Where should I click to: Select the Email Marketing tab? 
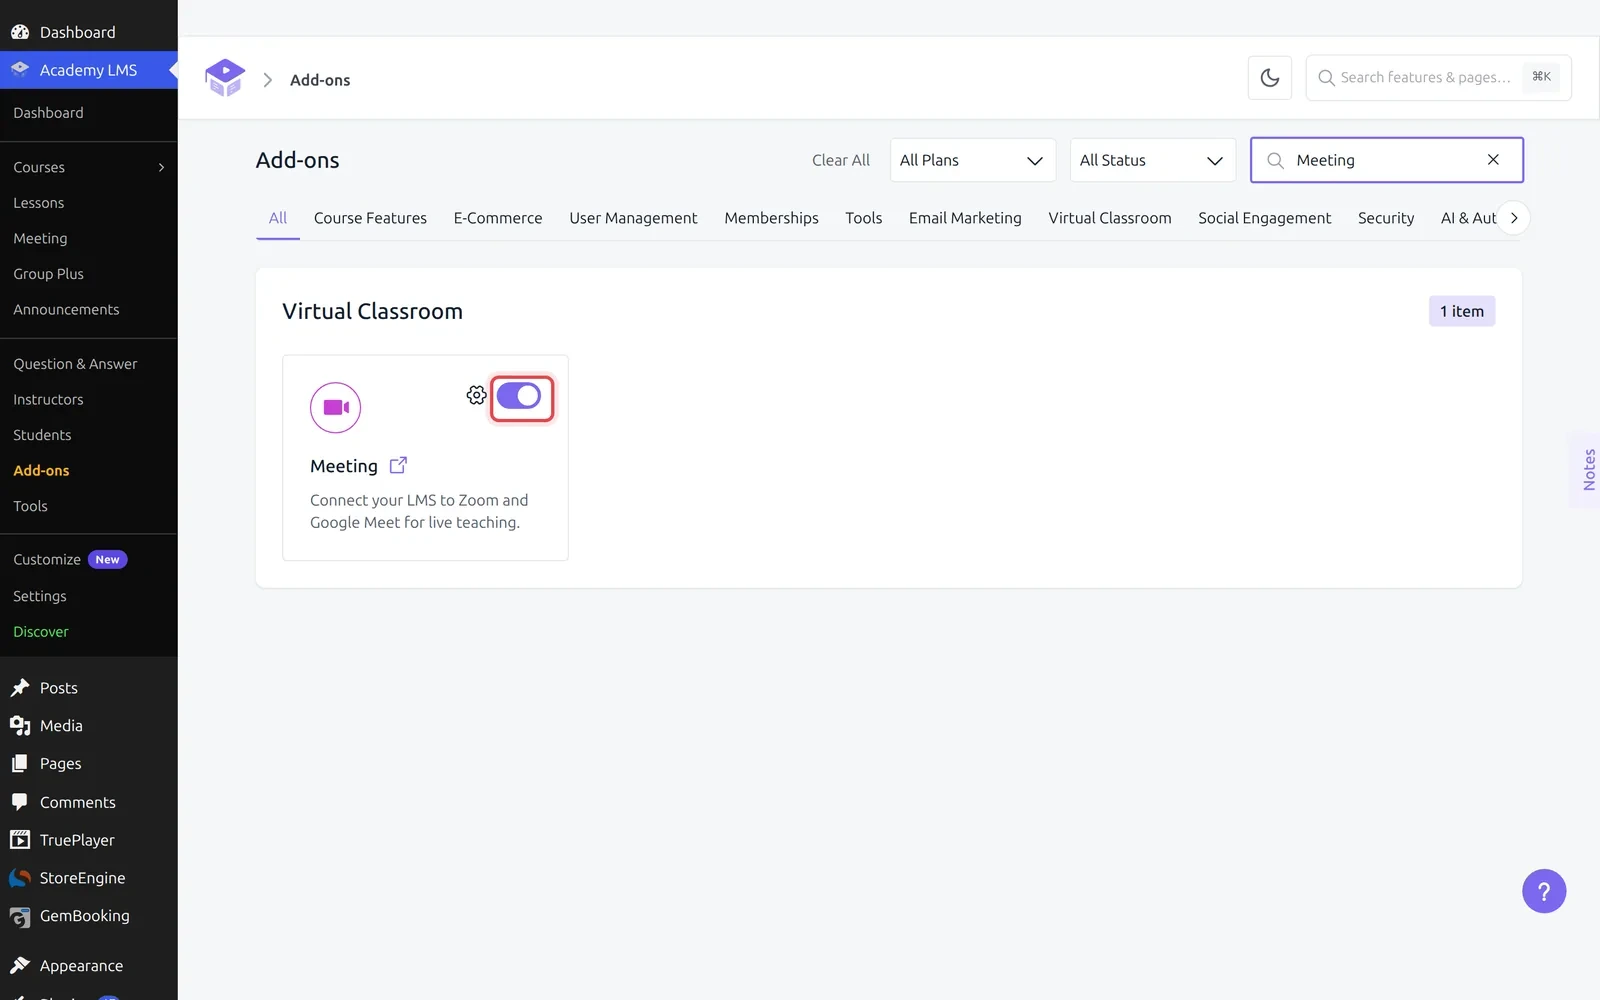click(965, 218)
